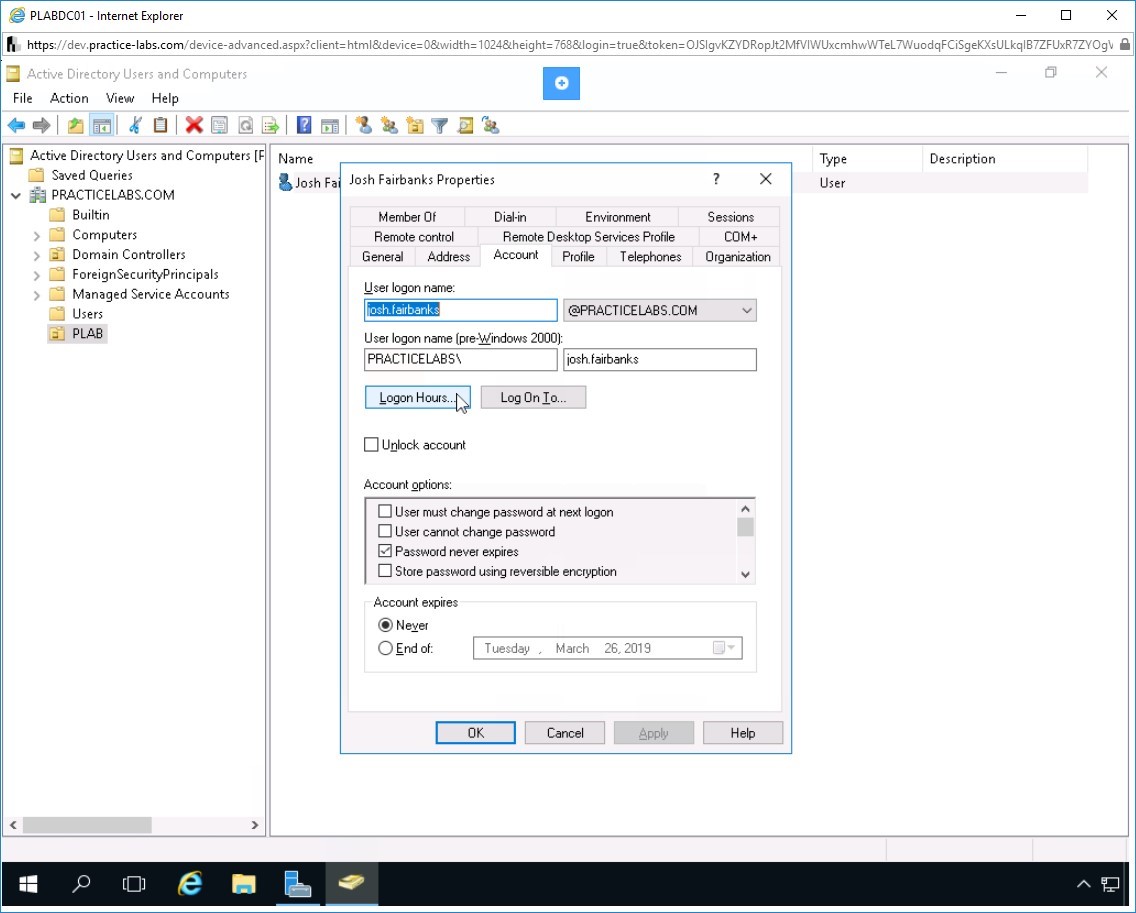Open Task View on taskbar
The height and width of the screenshot is (913, 1136).
coord(134,883)
